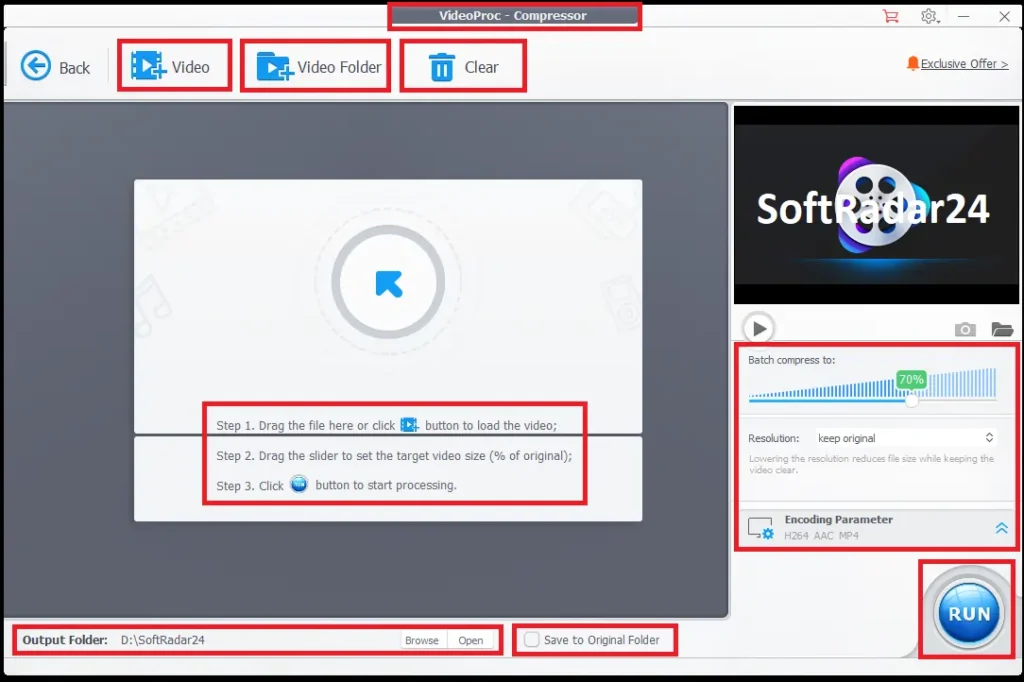This screenshot has width=1024, height=682.
Task: Collapse the Encoding Parameter panel chevron
Action: [x=1001, y=528]
